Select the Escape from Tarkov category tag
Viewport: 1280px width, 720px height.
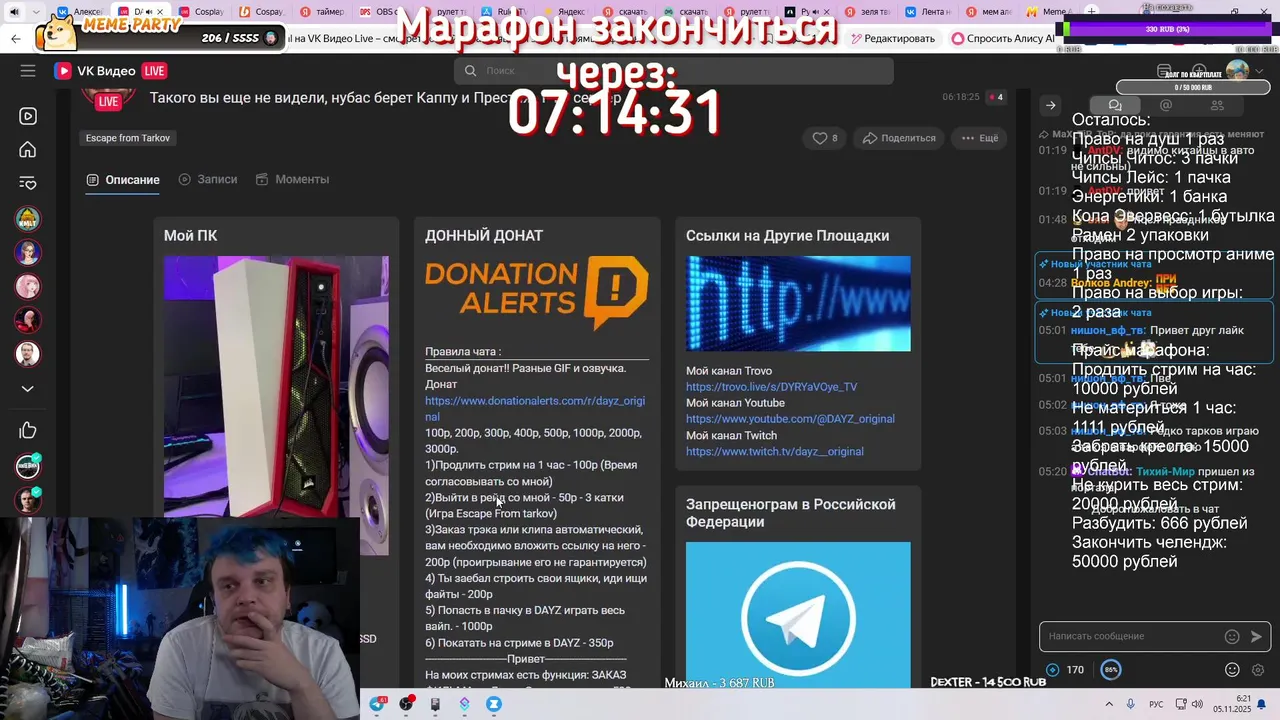(128, 138)
